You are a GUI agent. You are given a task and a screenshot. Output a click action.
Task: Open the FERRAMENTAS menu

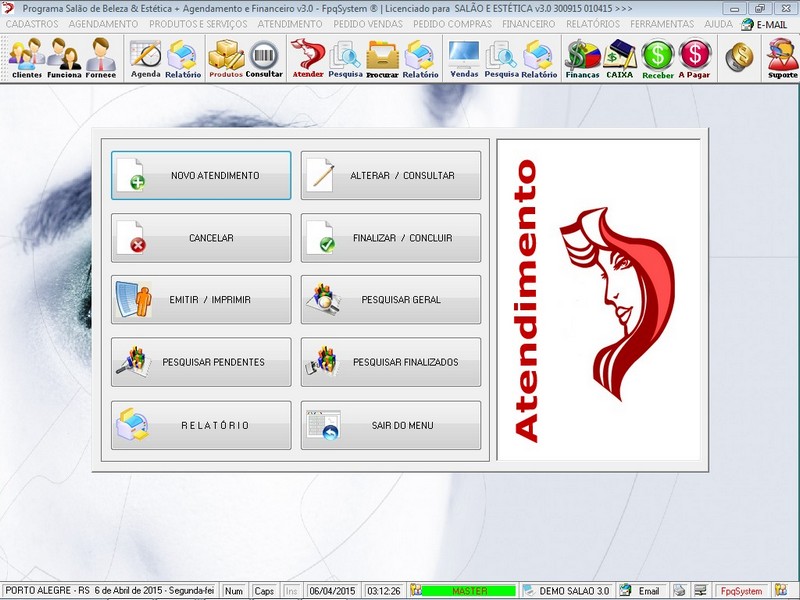tap(662, 24)
